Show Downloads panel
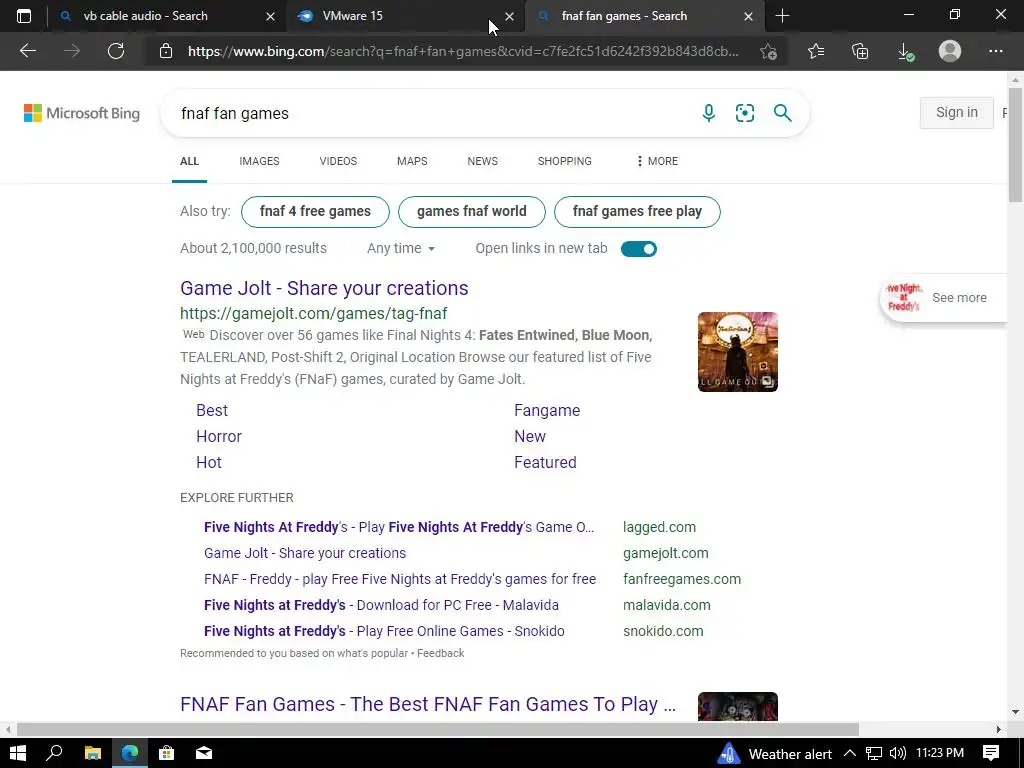1024x768 pixels. 905,51
